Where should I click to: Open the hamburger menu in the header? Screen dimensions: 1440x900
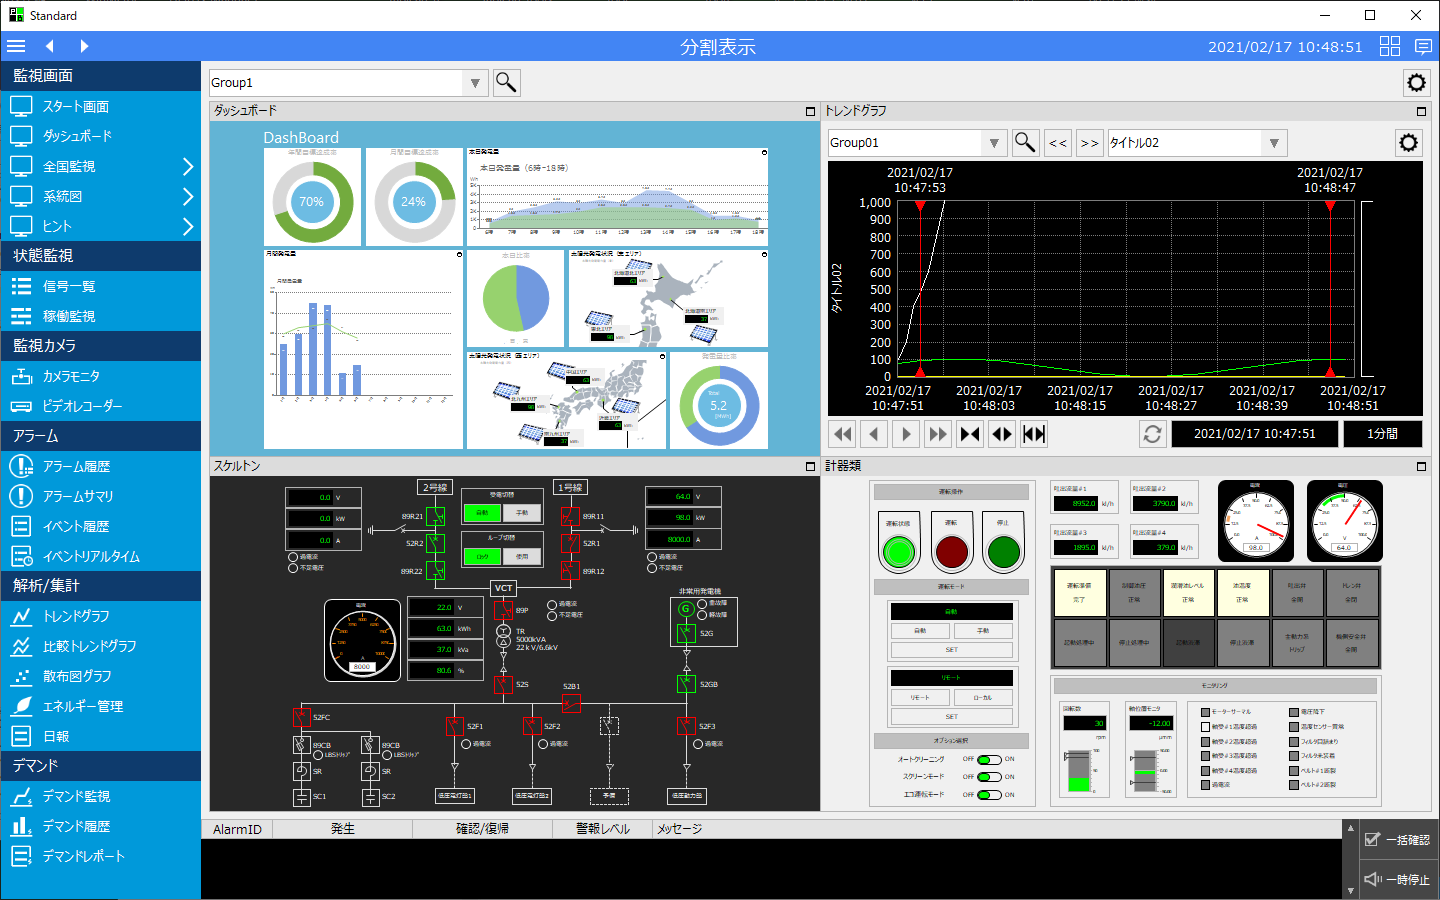tap(16, 46)
